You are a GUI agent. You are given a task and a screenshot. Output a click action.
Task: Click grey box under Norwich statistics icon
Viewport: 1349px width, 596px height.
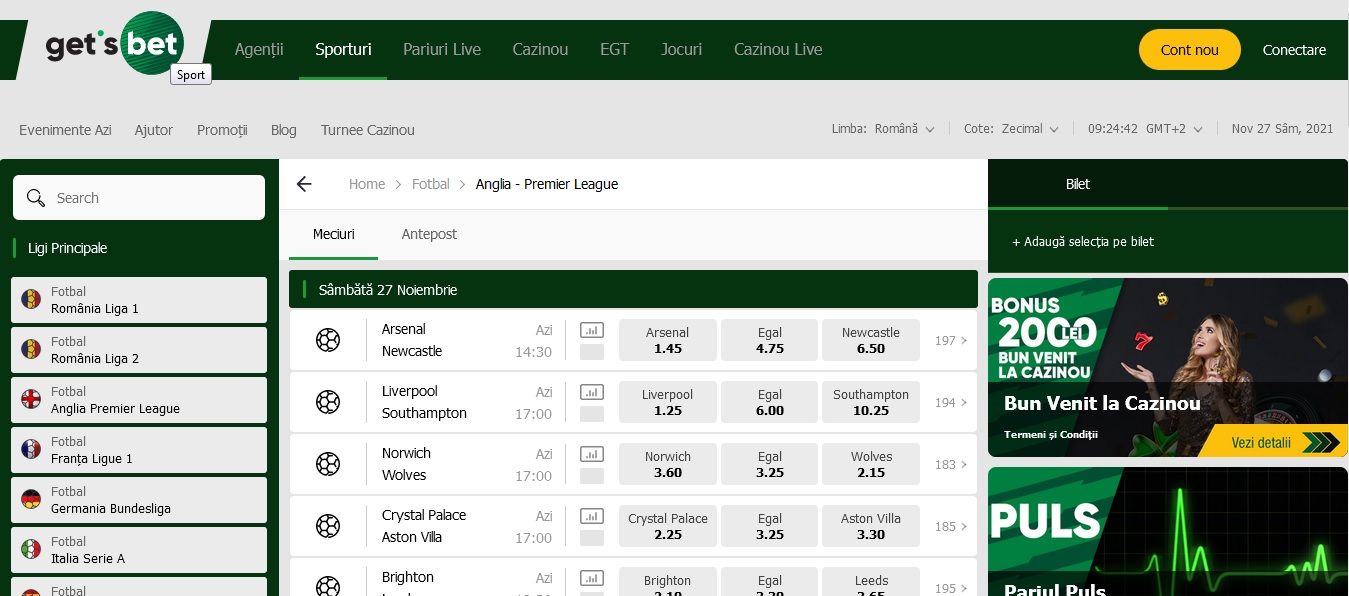(592, 476)
